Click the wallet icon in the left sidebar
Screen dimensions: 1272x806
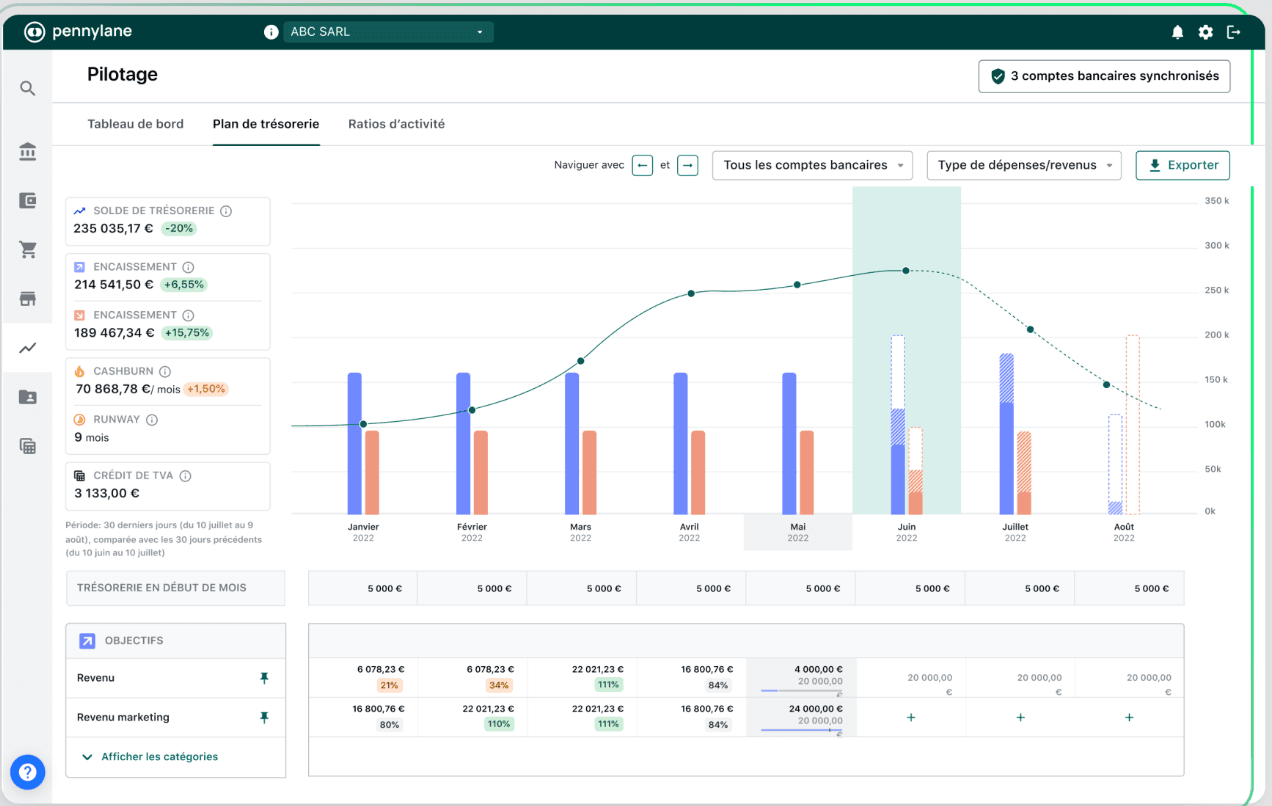tap(27, 199)
